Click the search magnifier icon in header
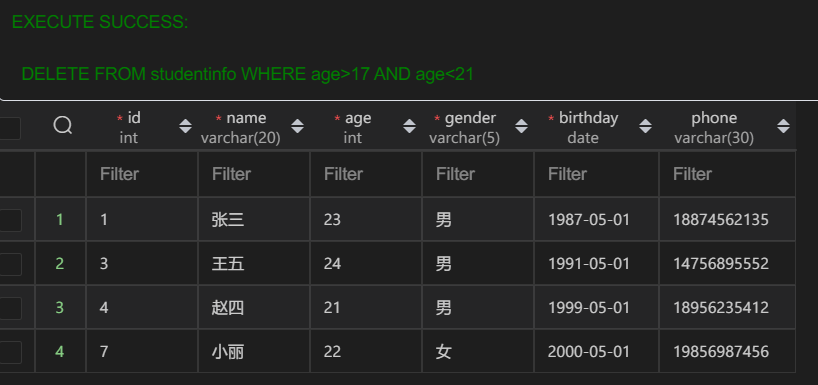Image resolution: width=818 pixels, height=385 pixels. [x=63, y=125]
